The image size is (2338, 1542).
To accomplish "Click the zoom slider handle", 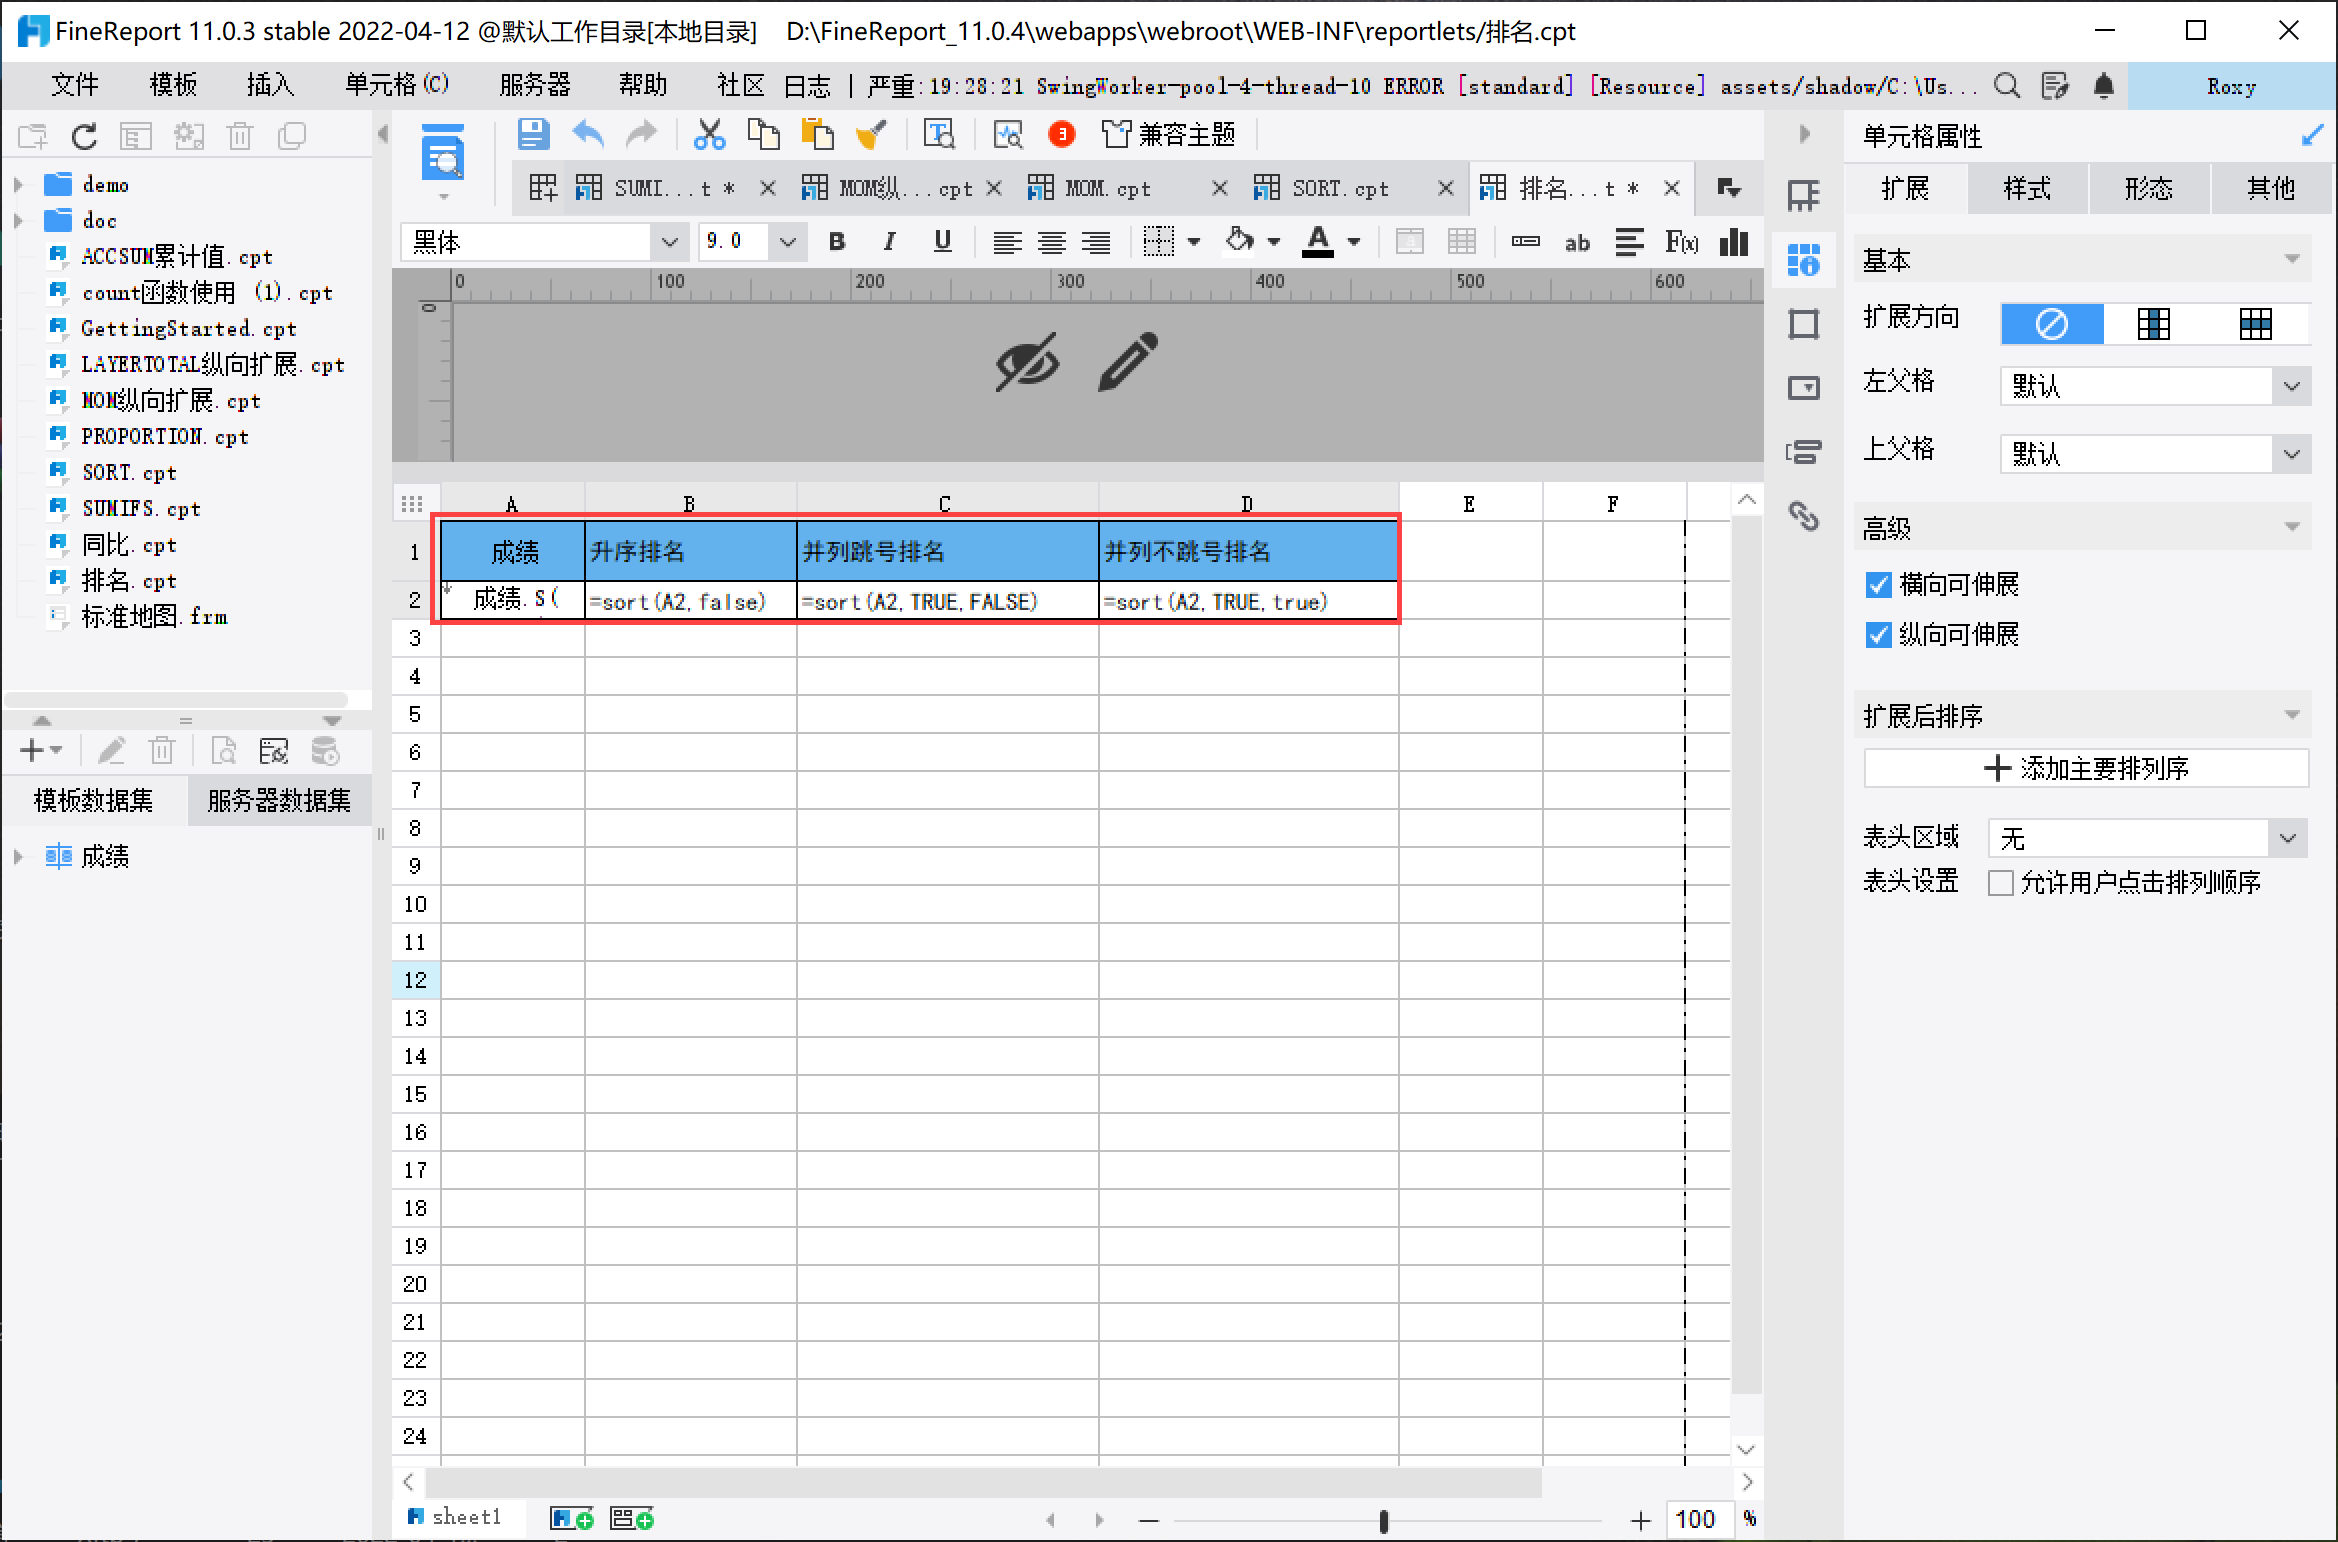I will pyautogui.click(x=1384, y=1521).
